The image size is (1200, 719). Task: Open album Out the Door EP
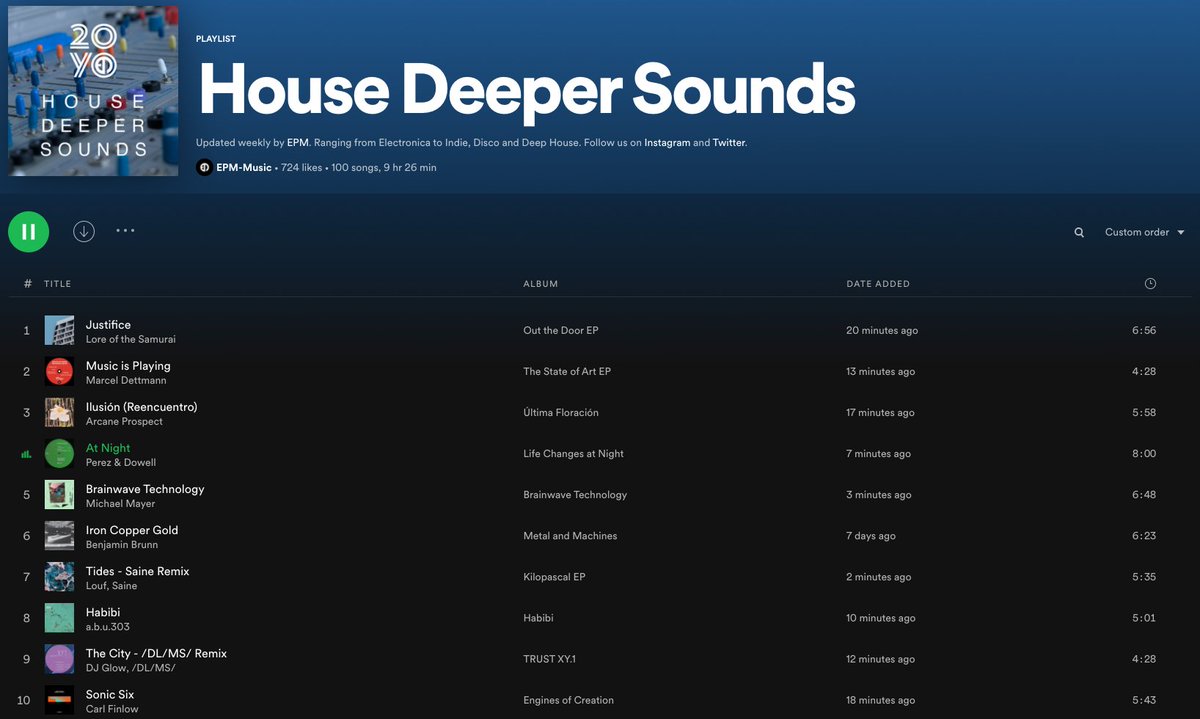[x=561, y=331]
